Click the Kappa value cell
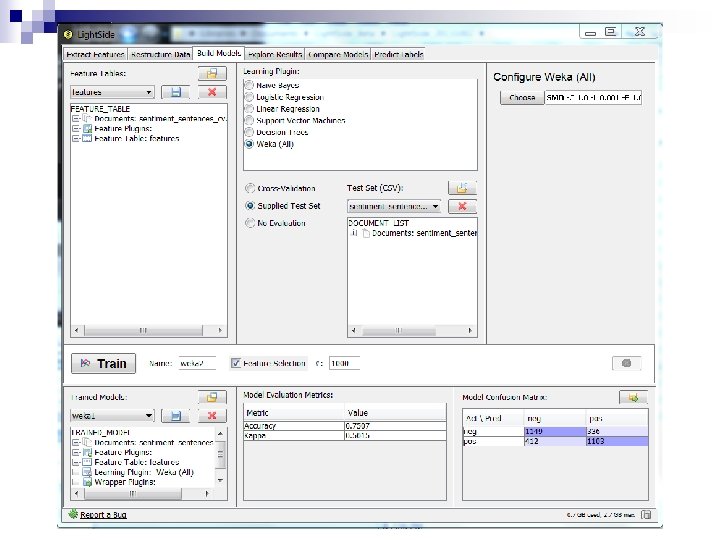The height and width of the screenshot is (540, 720). click(x=395, y=435)
